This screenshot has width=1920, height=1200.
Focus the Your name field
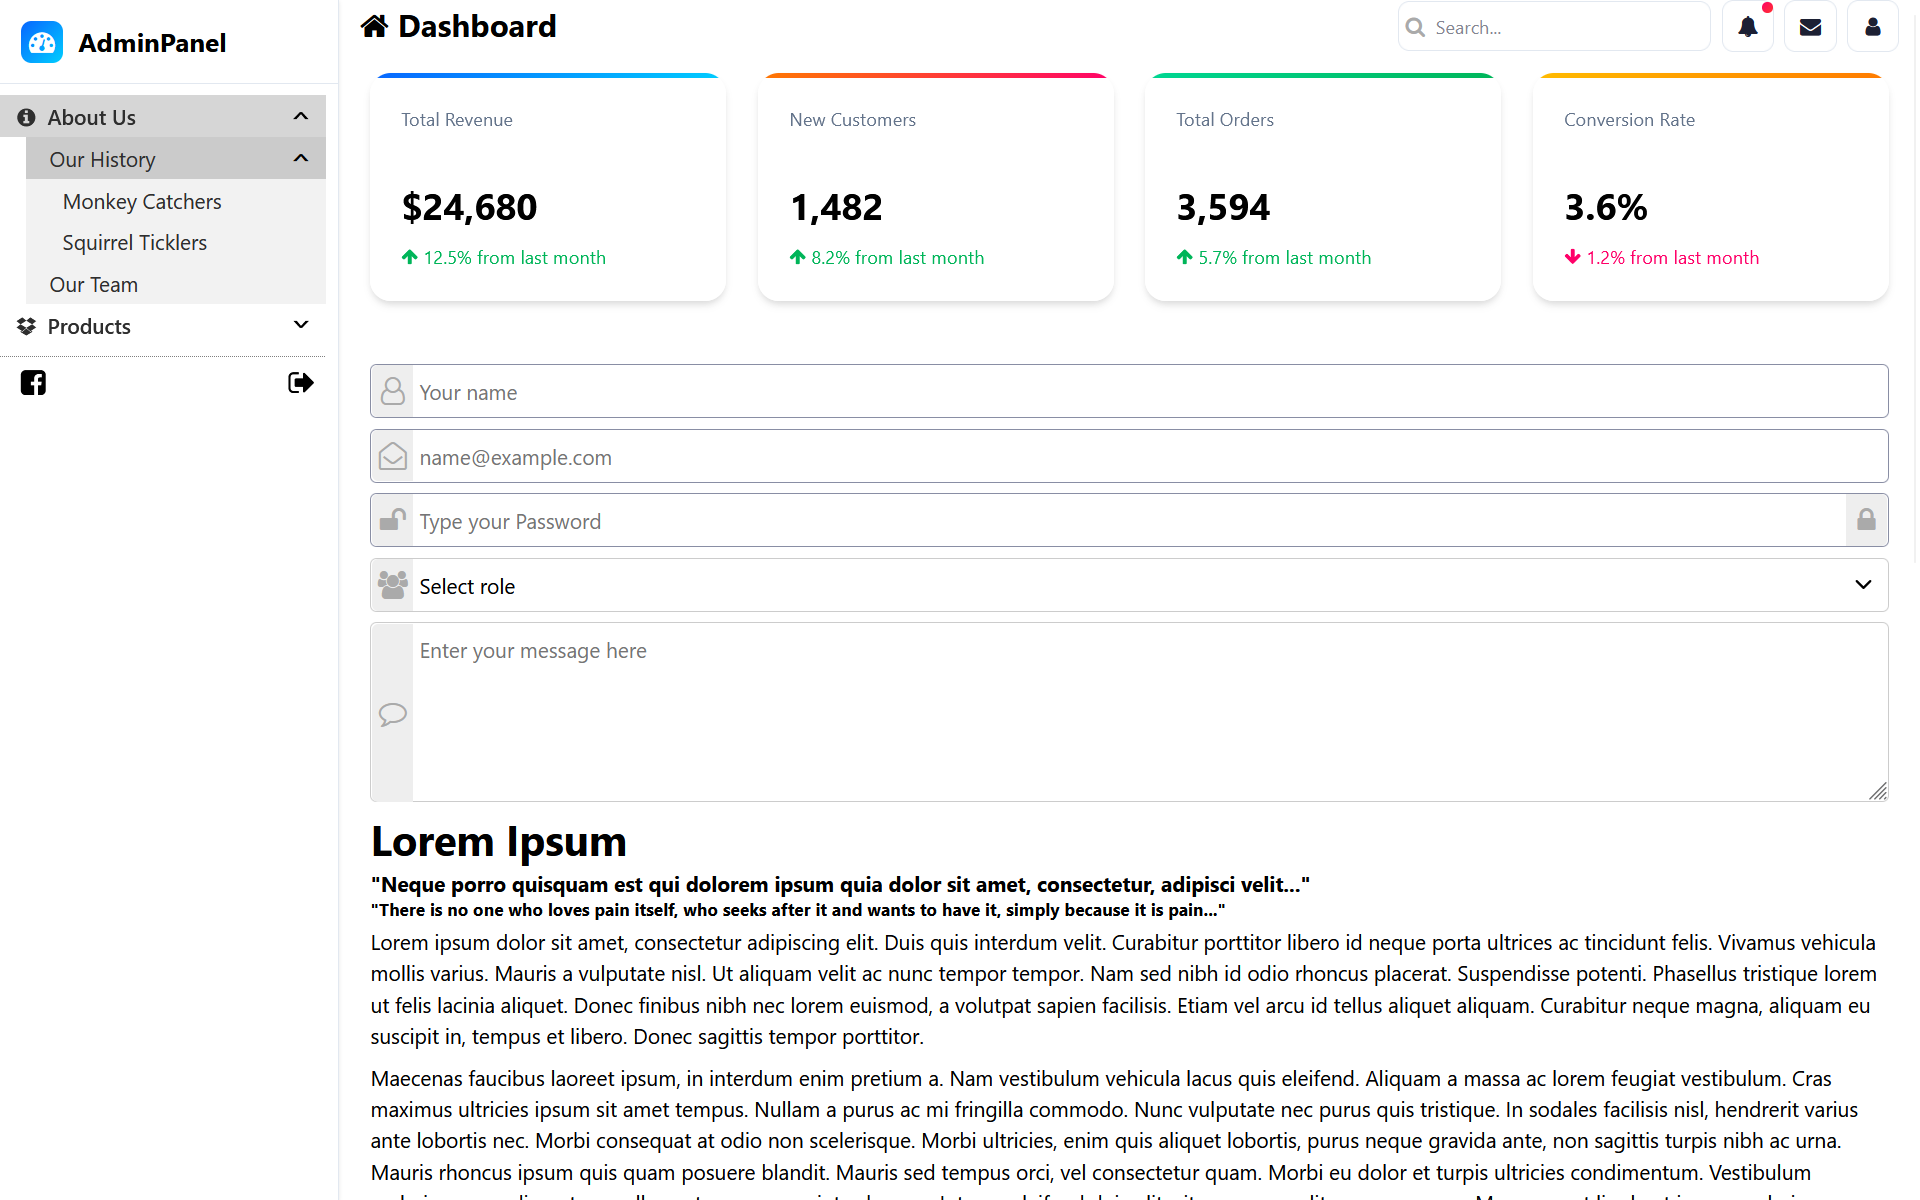tap(1148, 392)
